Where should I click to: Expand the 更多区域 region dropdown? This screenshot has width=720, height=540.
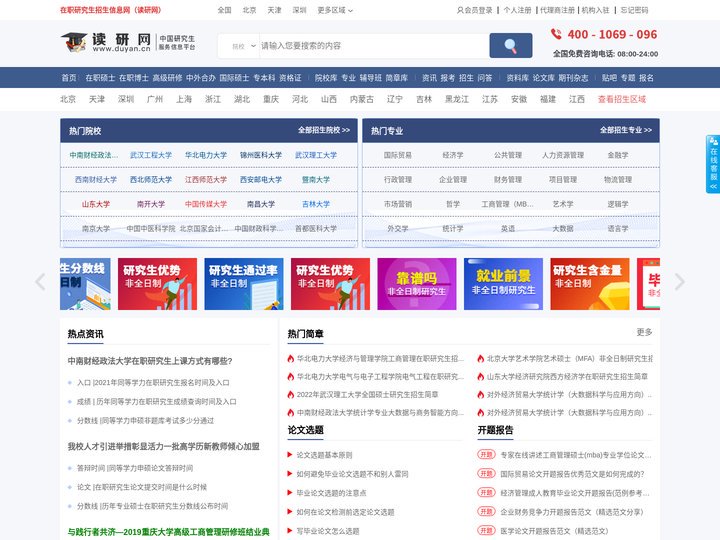pos(335,10)
